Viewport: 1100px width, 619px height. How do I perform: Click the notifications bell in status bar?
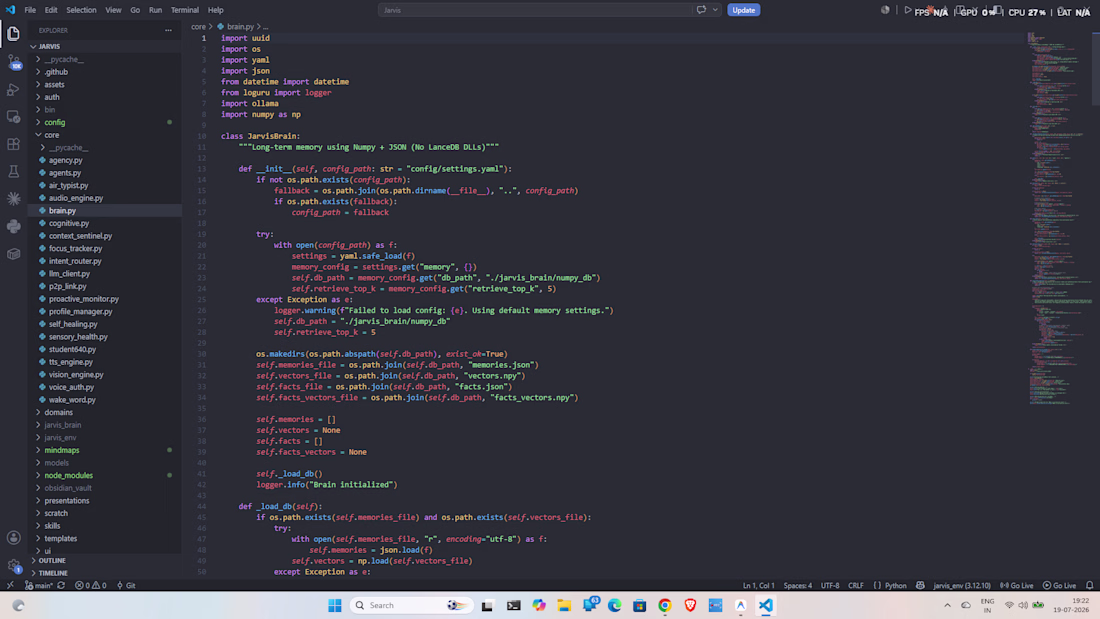pos(1089,585)
